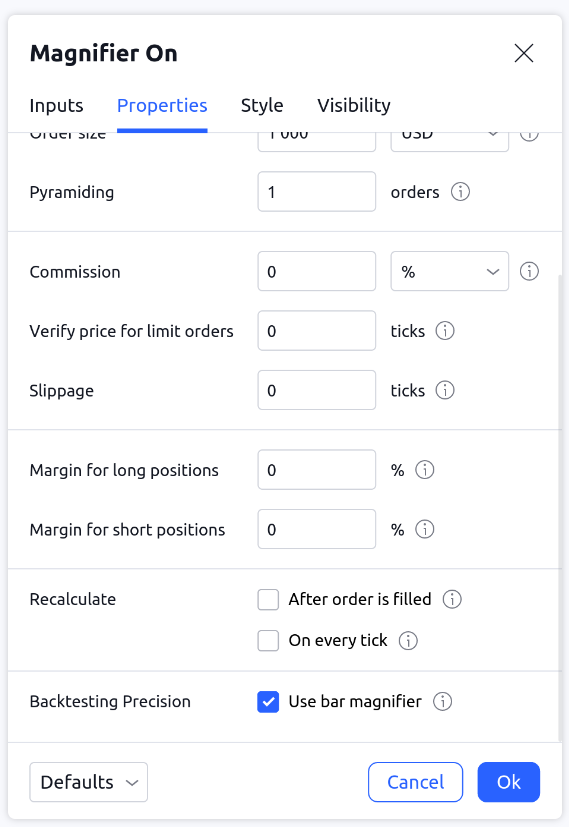Show info for Margin for short positions
This screenshot has height=827, width=569.
click(425, 529)
